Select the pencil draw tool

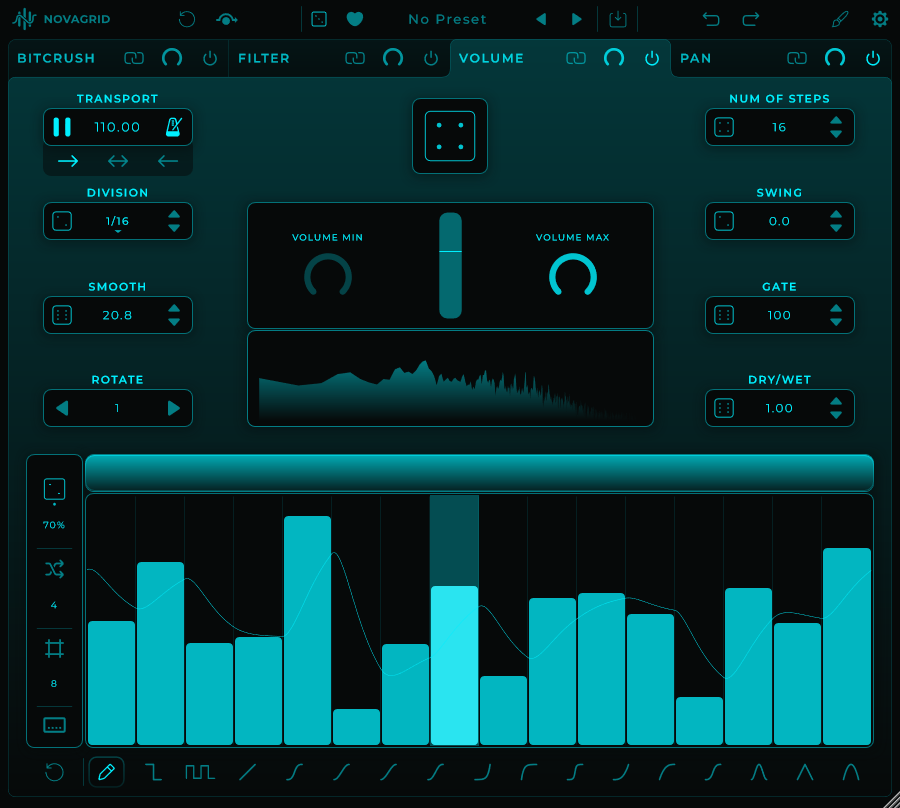107,772
